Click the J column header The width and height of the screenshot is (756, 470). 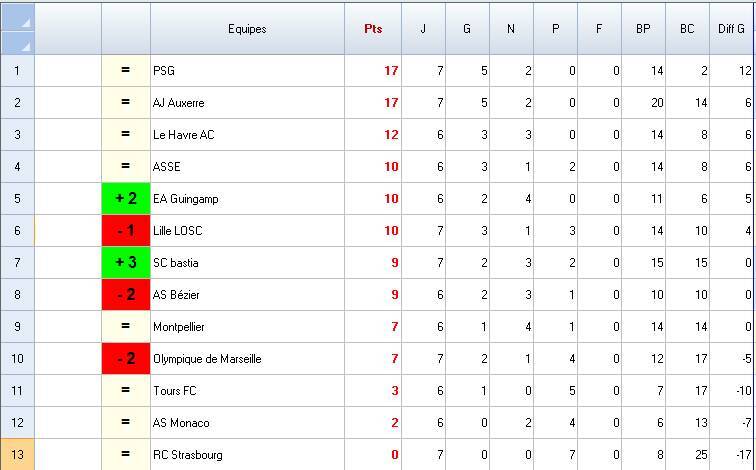point(423,29)
